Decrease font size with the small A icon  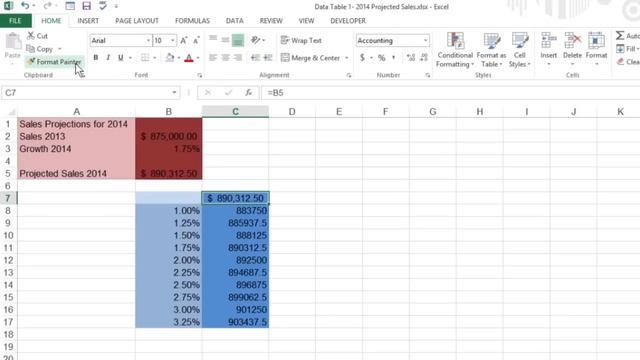pyautogui.click(x=196, y=40)
